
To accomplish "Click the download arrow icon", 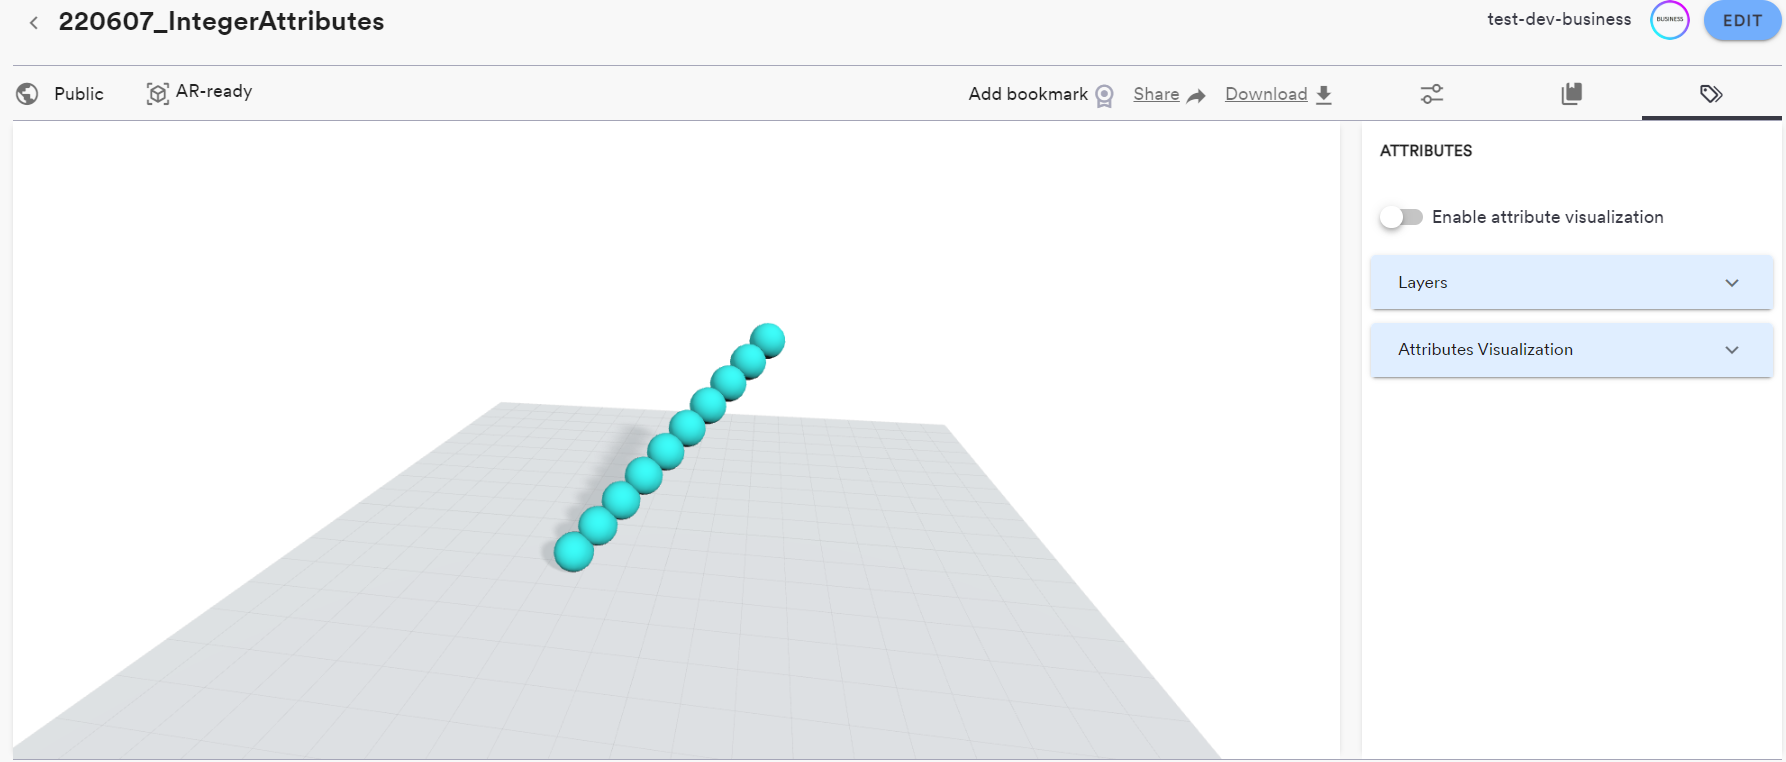I will tap(1323, 94).
